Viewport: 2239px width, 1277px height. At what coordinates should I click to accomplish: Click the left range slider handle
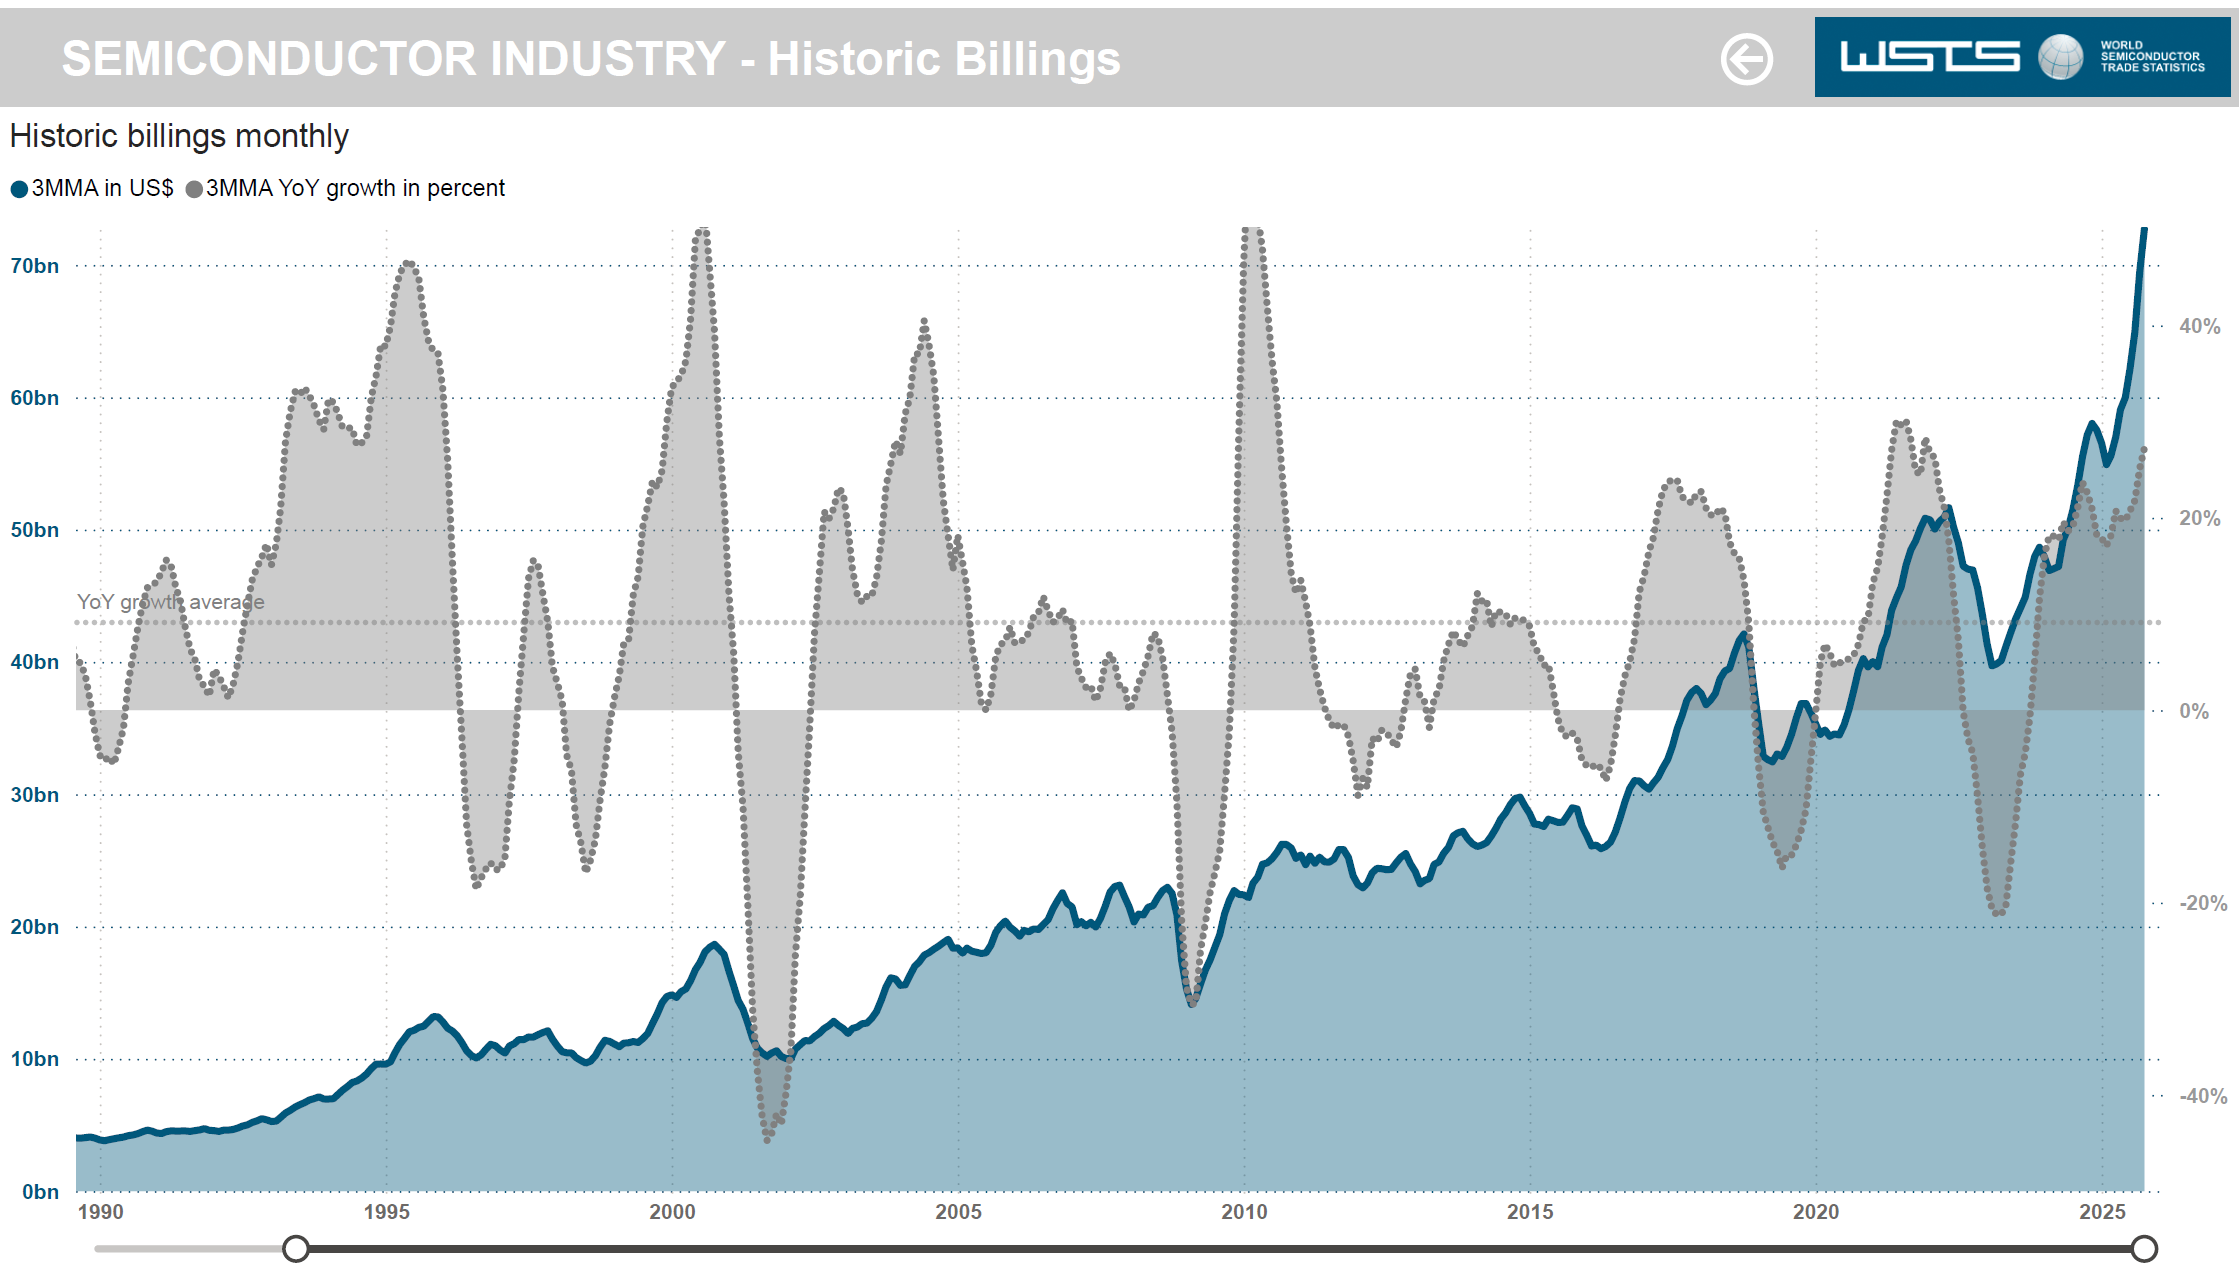click(296, 1248)
